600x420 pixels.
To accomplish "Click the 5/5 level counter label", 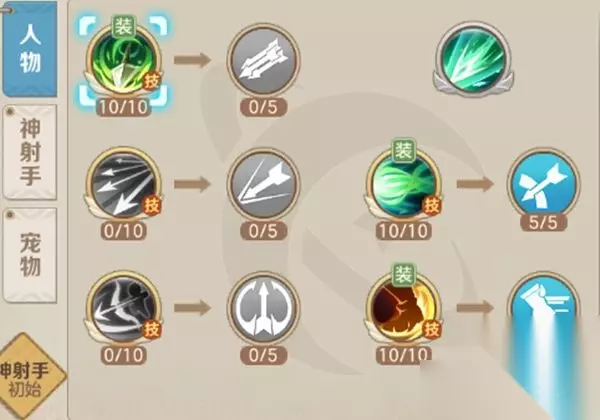I will pos(543,222).
